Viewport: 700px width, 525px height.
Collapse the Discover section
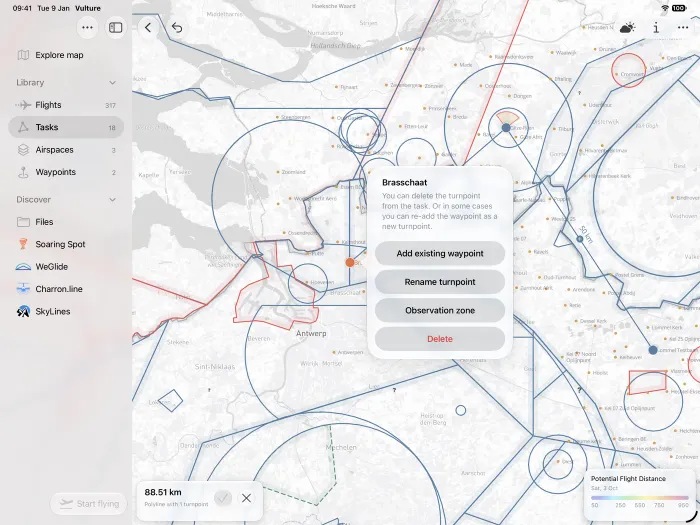[x=112, y=200]
